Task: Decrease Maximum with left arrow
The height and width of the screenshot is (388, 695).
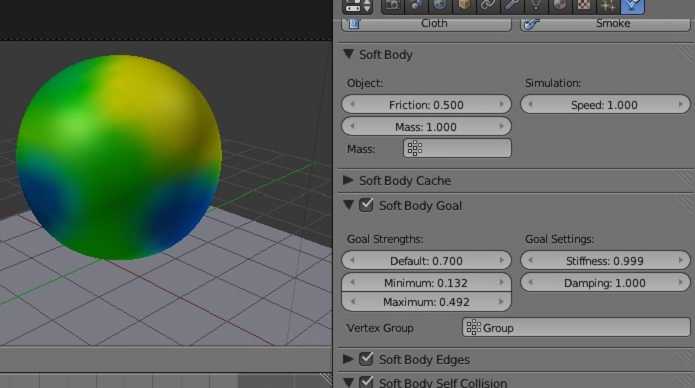Action: tap(352, 302)
